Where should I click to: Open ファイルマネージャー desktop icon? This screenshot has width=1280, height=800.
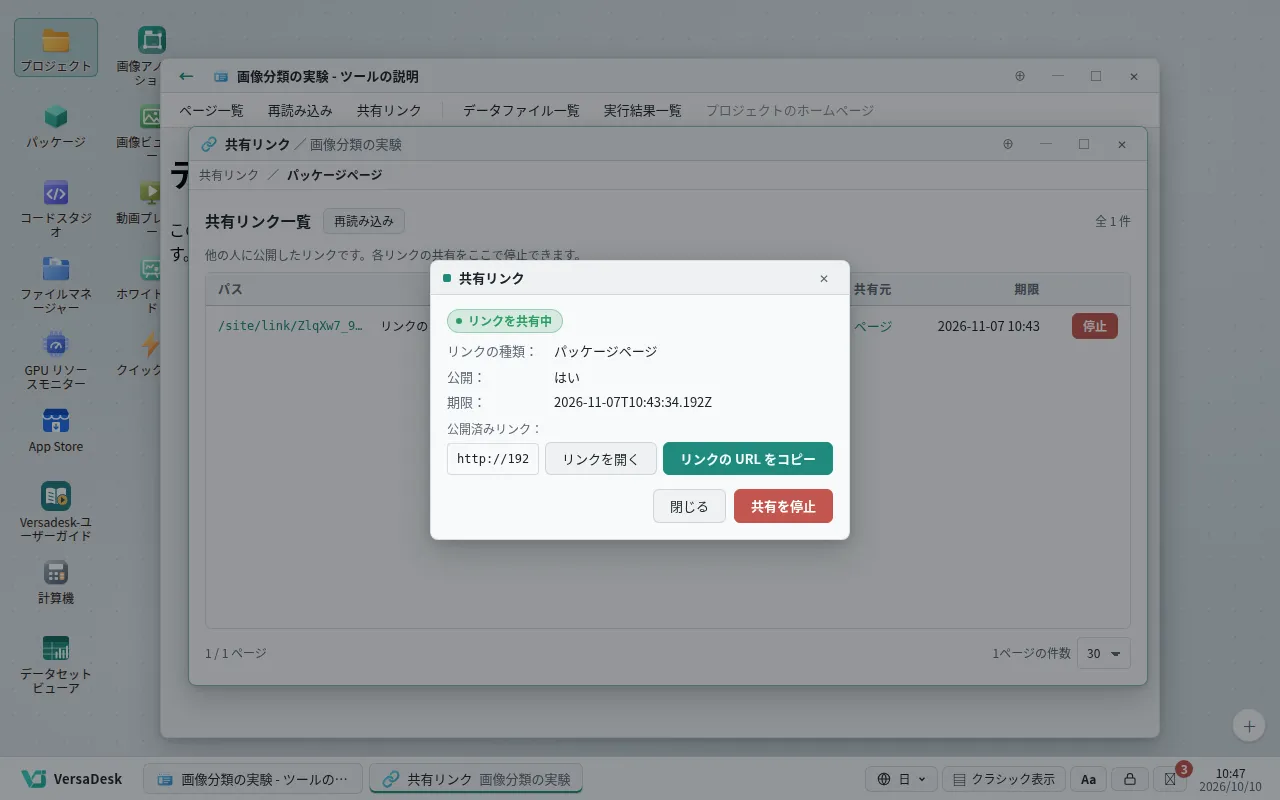point(56,285)
